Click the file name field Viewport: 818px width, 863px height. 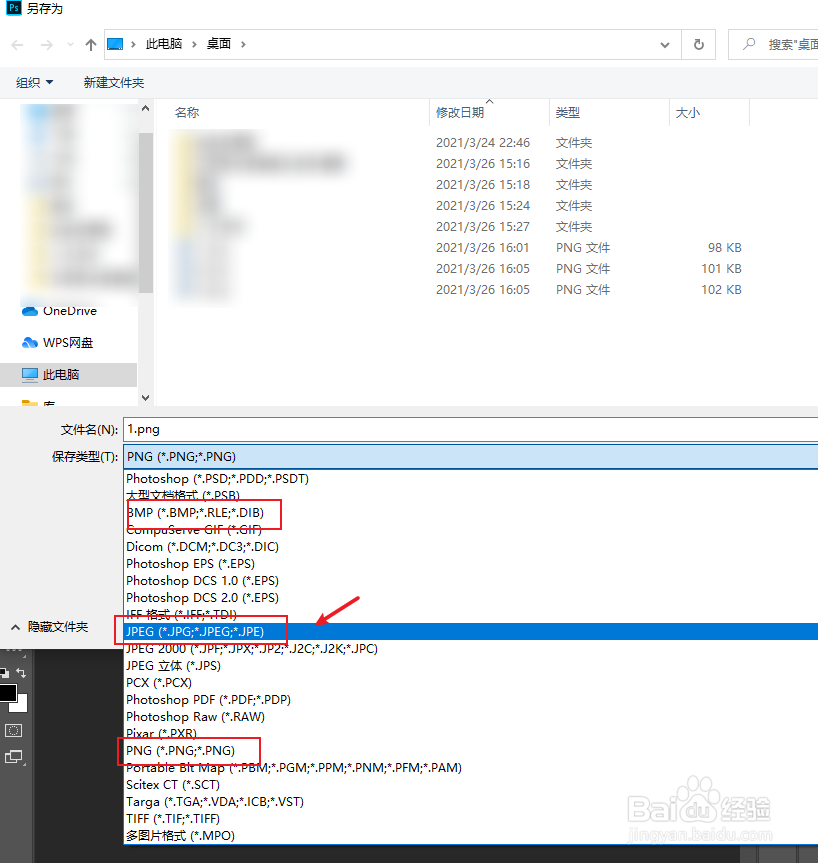point(471,429)
